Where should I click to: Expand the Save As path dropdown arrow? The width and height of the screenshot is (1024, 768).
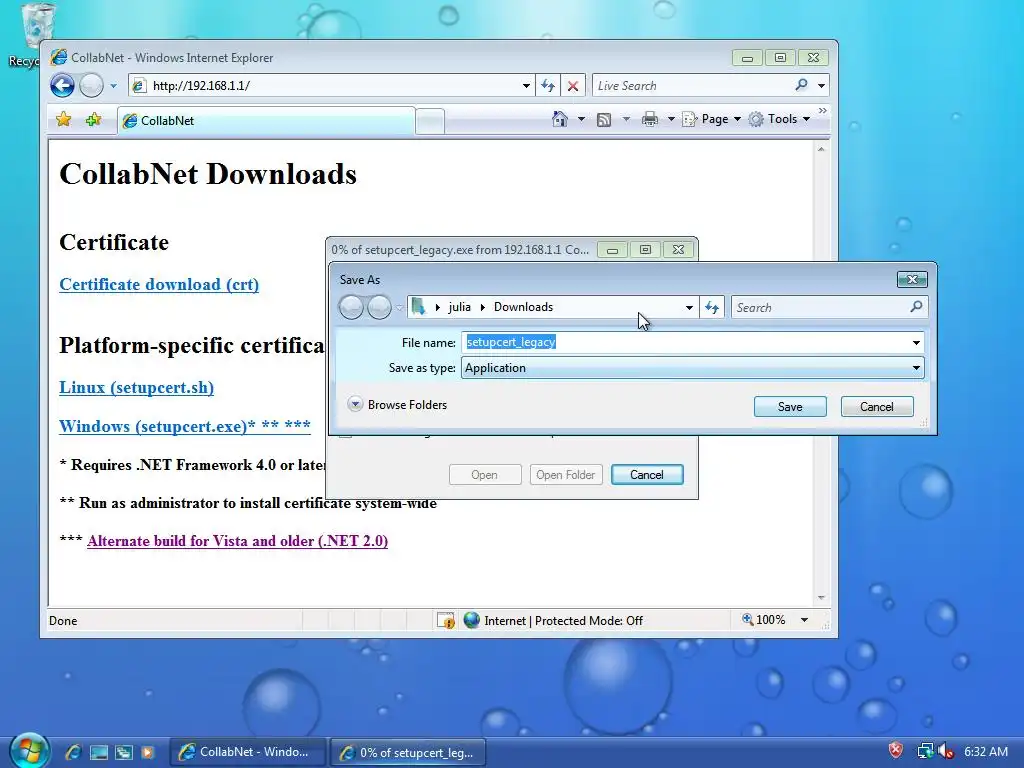(689, 307)
